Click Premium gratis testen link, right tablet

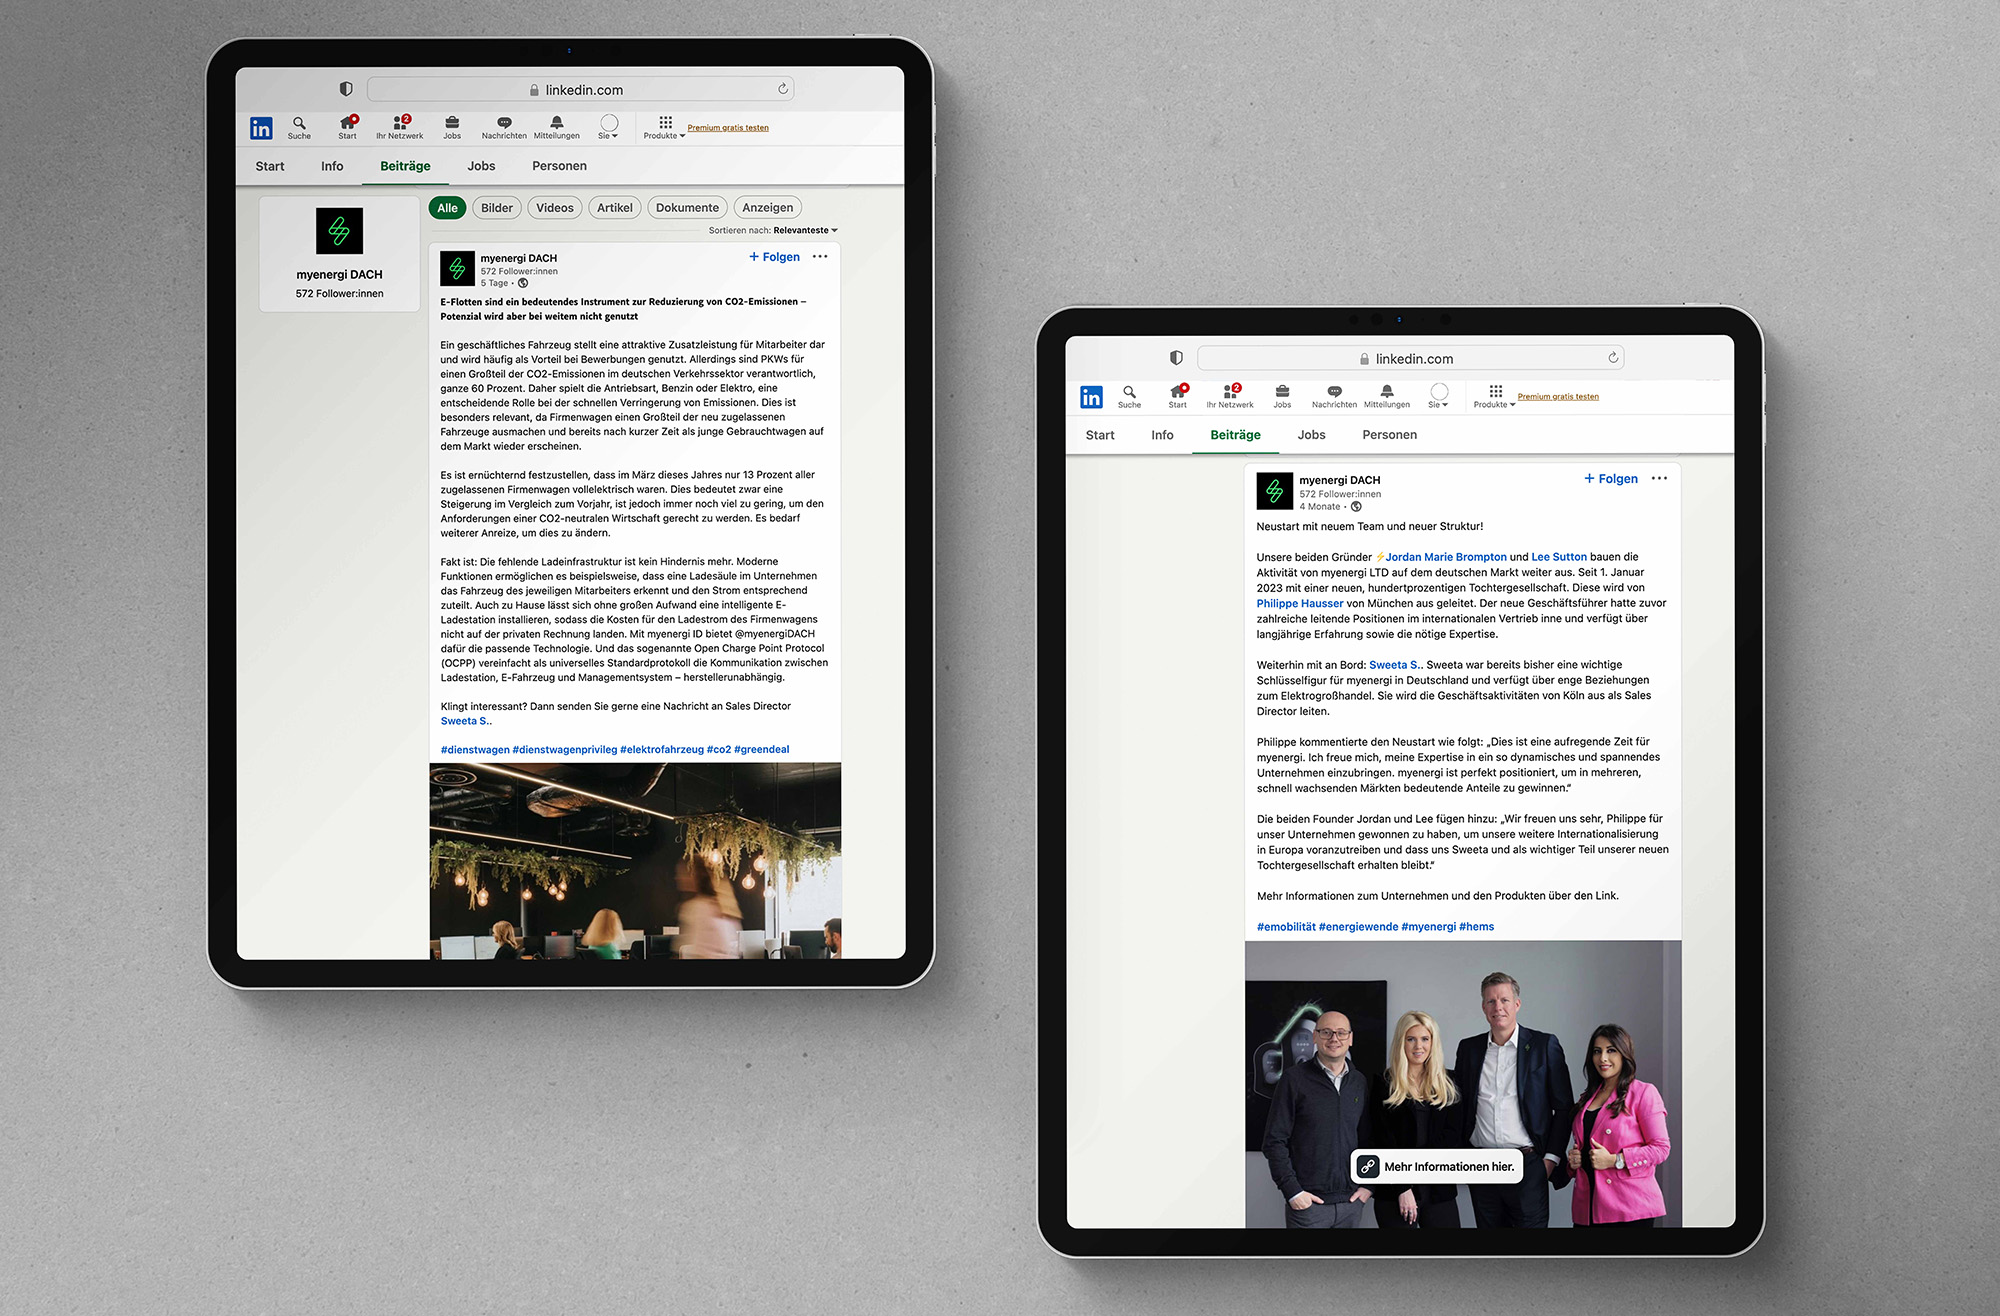[1558, 397]
